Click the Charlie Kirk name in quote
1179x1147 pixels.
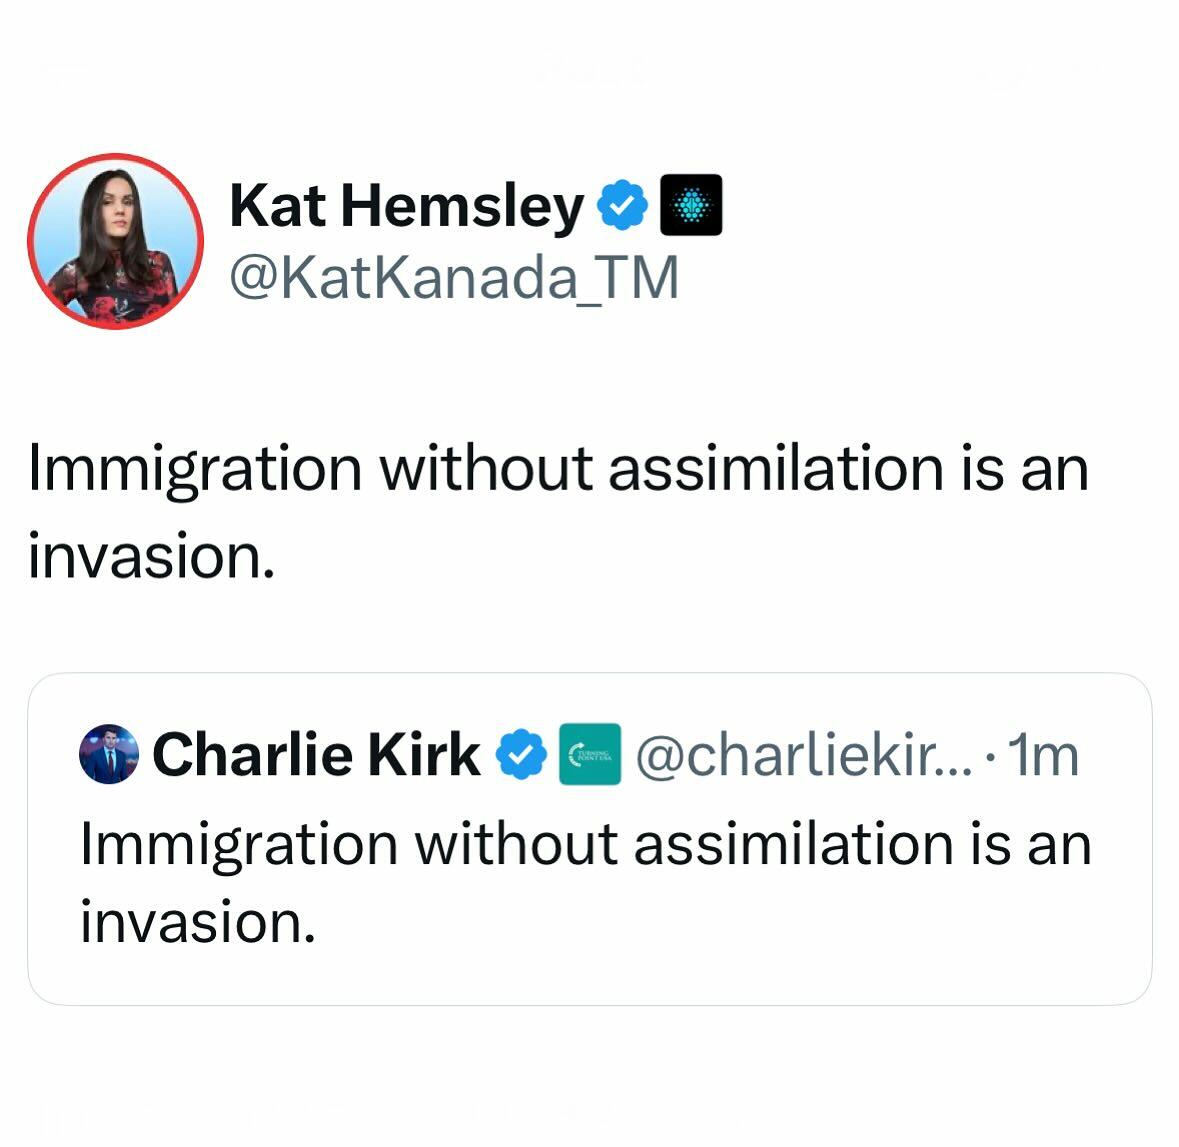316,754
